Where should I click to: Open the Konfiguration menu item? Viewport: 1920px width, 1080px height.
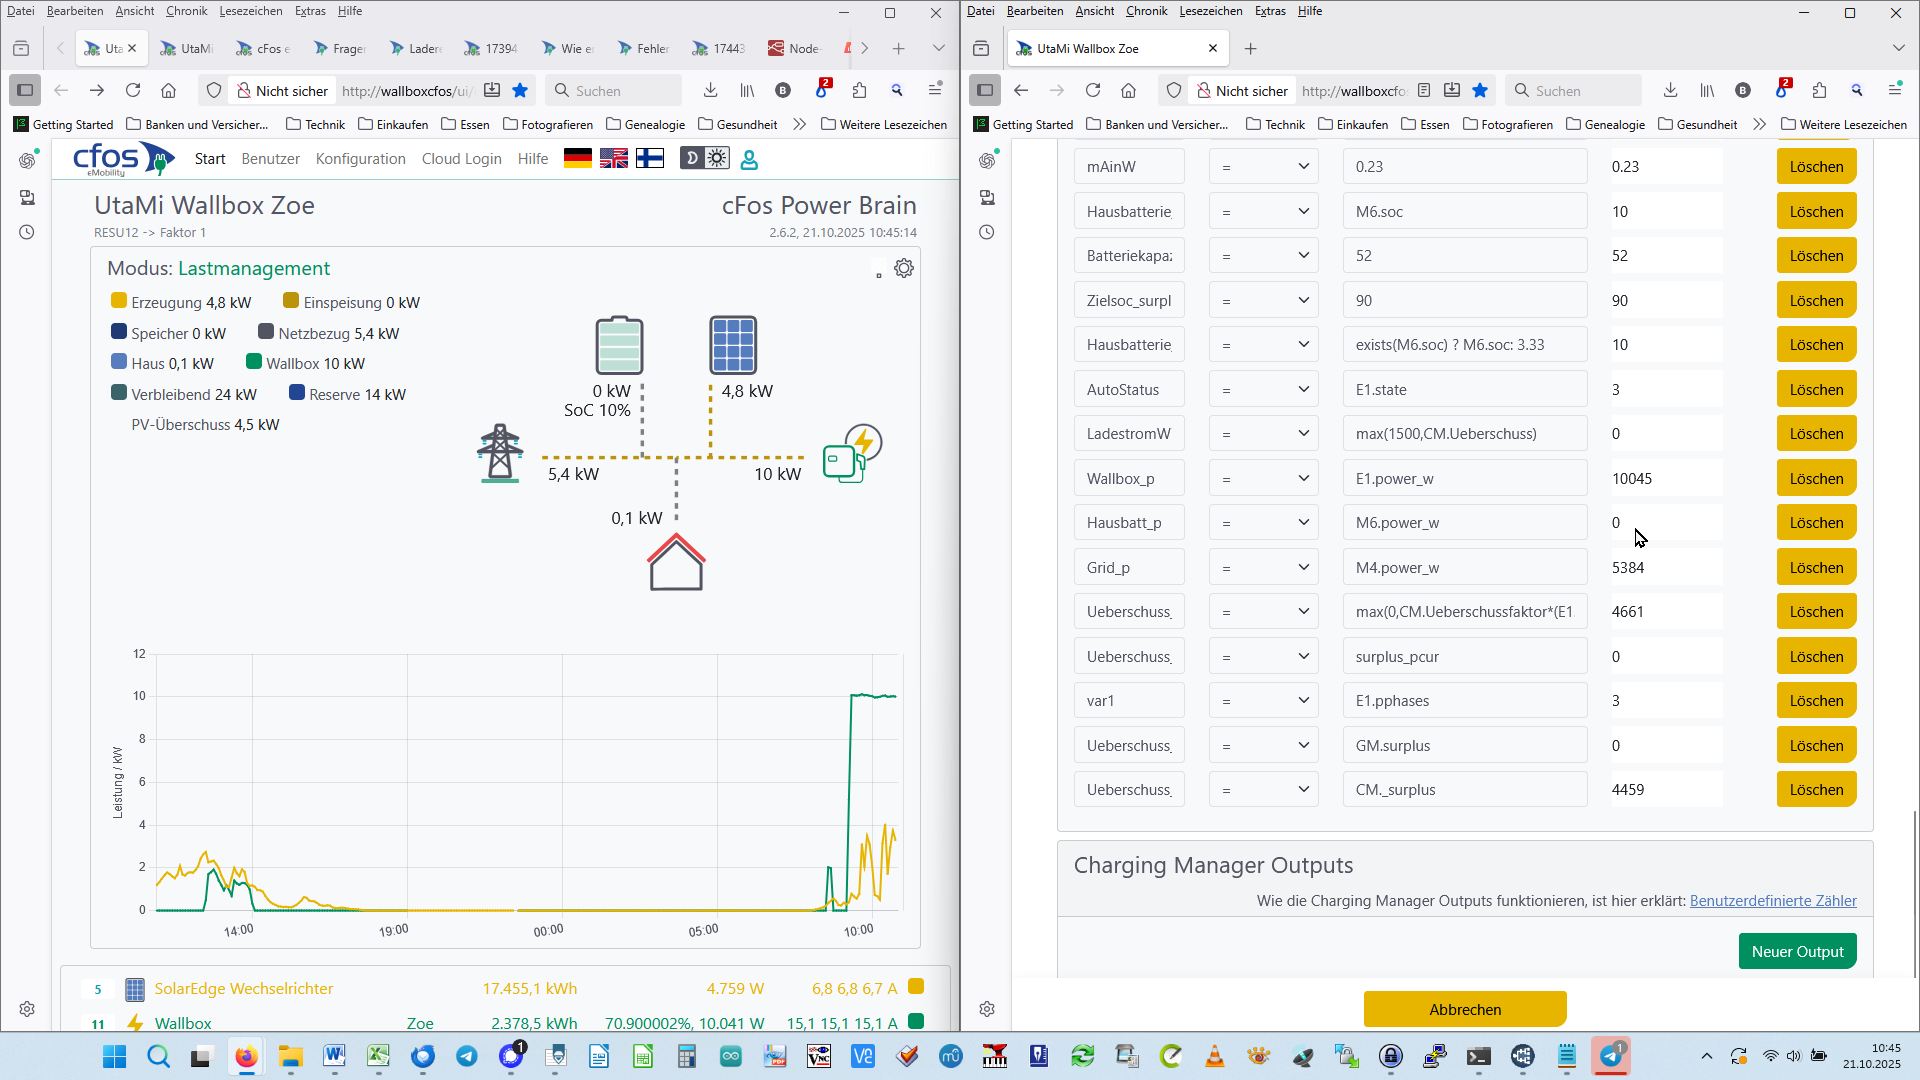(360, 159)
